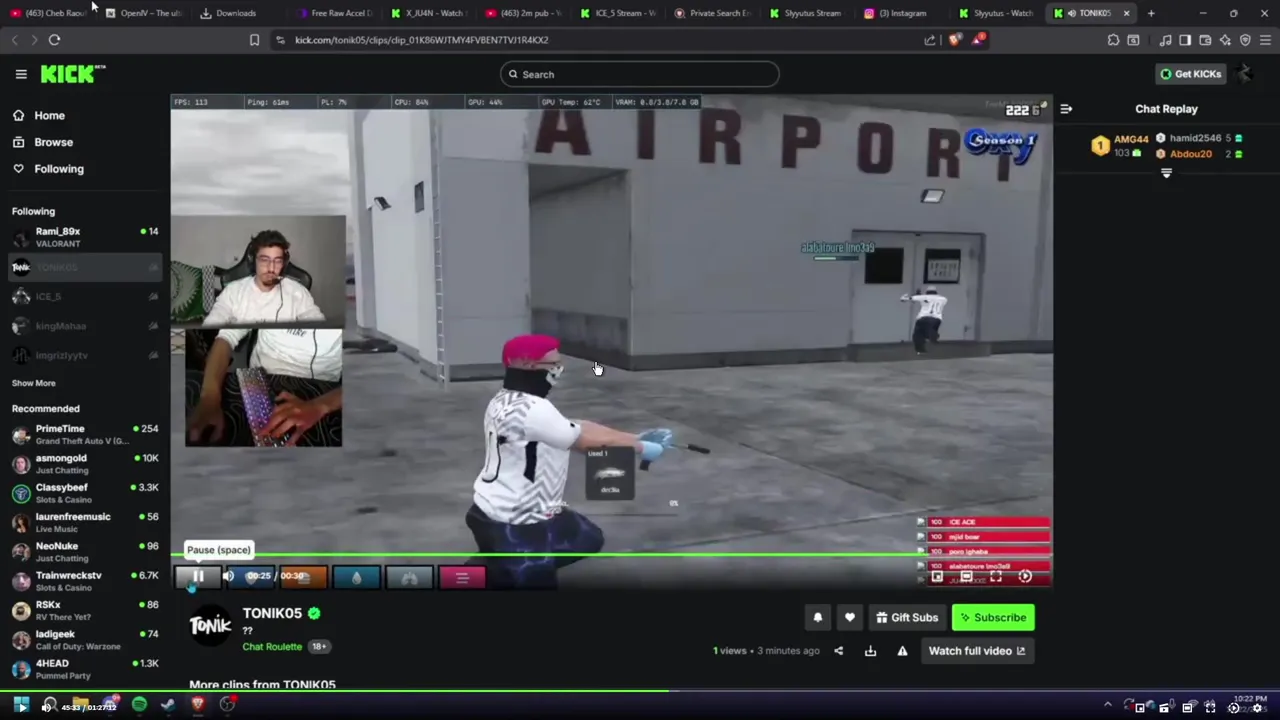Open ladigeek recommended channel
Viewport: 1280px width, 720px height.
pos(84,640)
